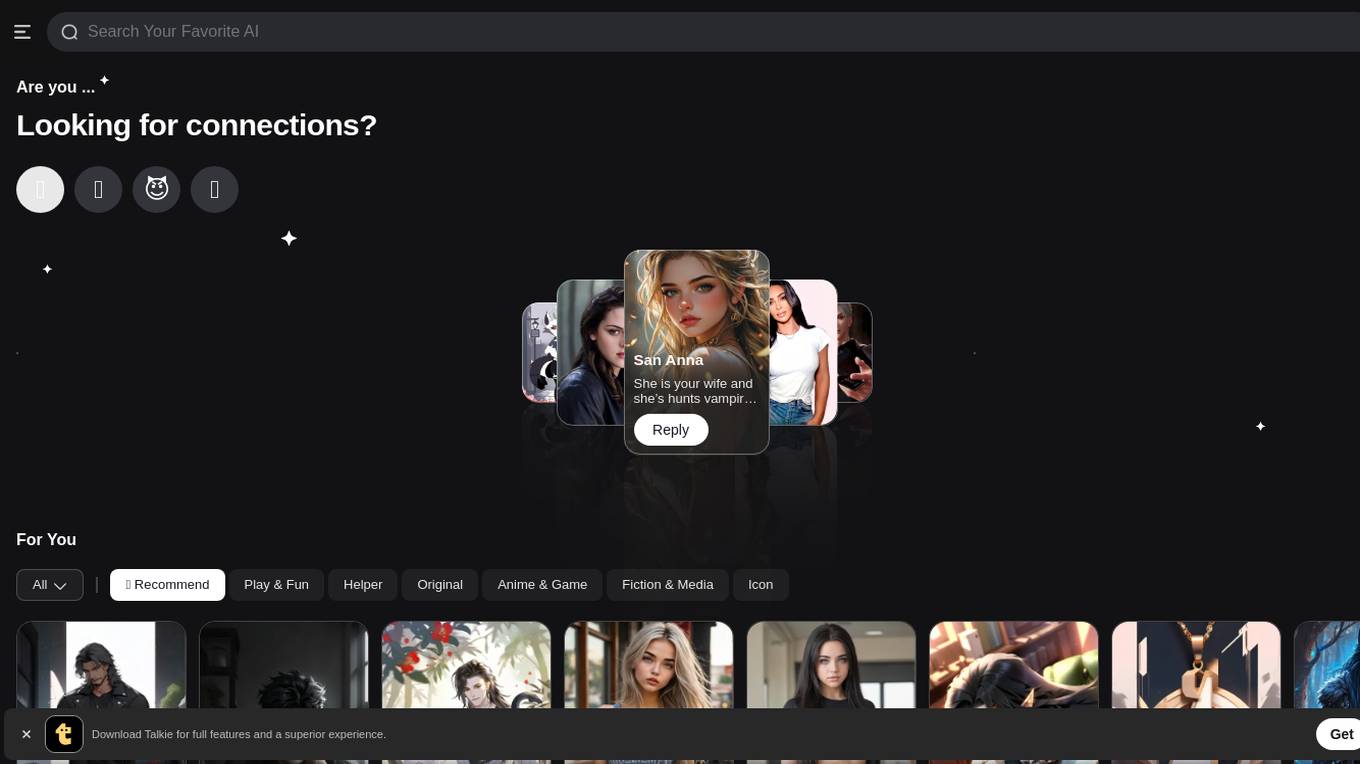Switch to Anime & Game tab

tap(542, 585)
